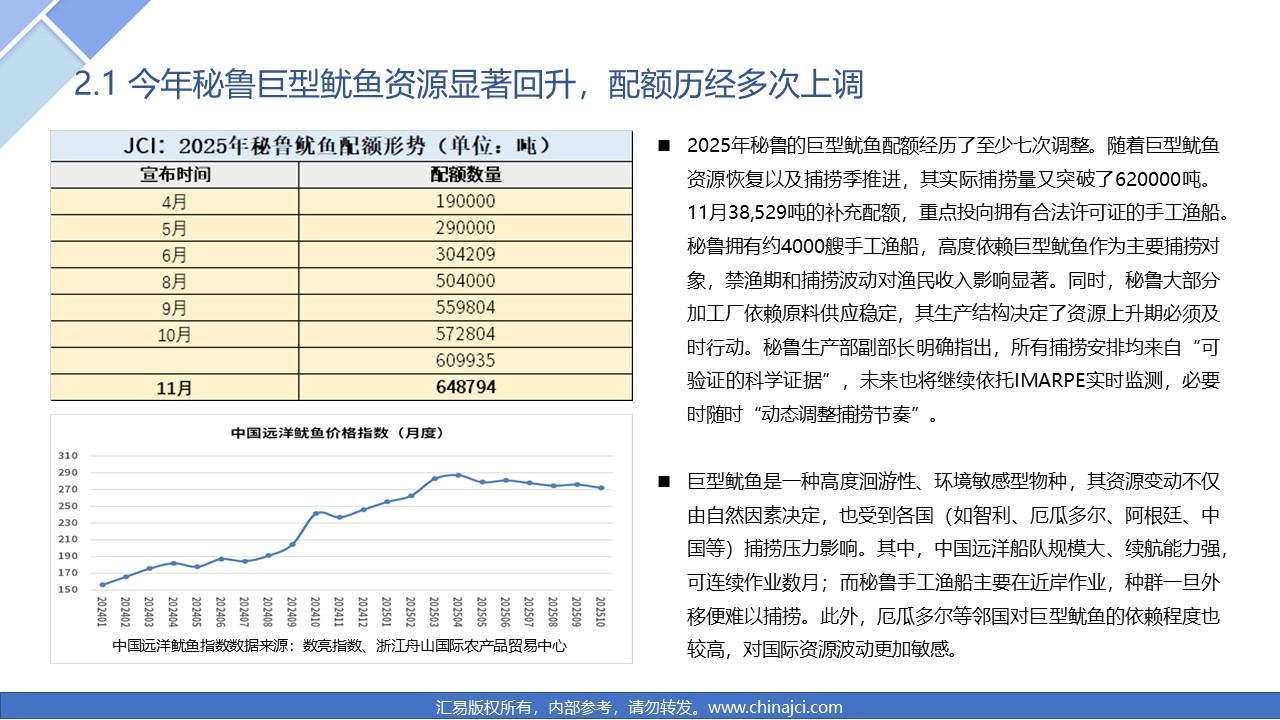Image resolution: width=1280 pixels, height=720 pixels.
Task: Click the chart data source caption
Action: [340, 646]
